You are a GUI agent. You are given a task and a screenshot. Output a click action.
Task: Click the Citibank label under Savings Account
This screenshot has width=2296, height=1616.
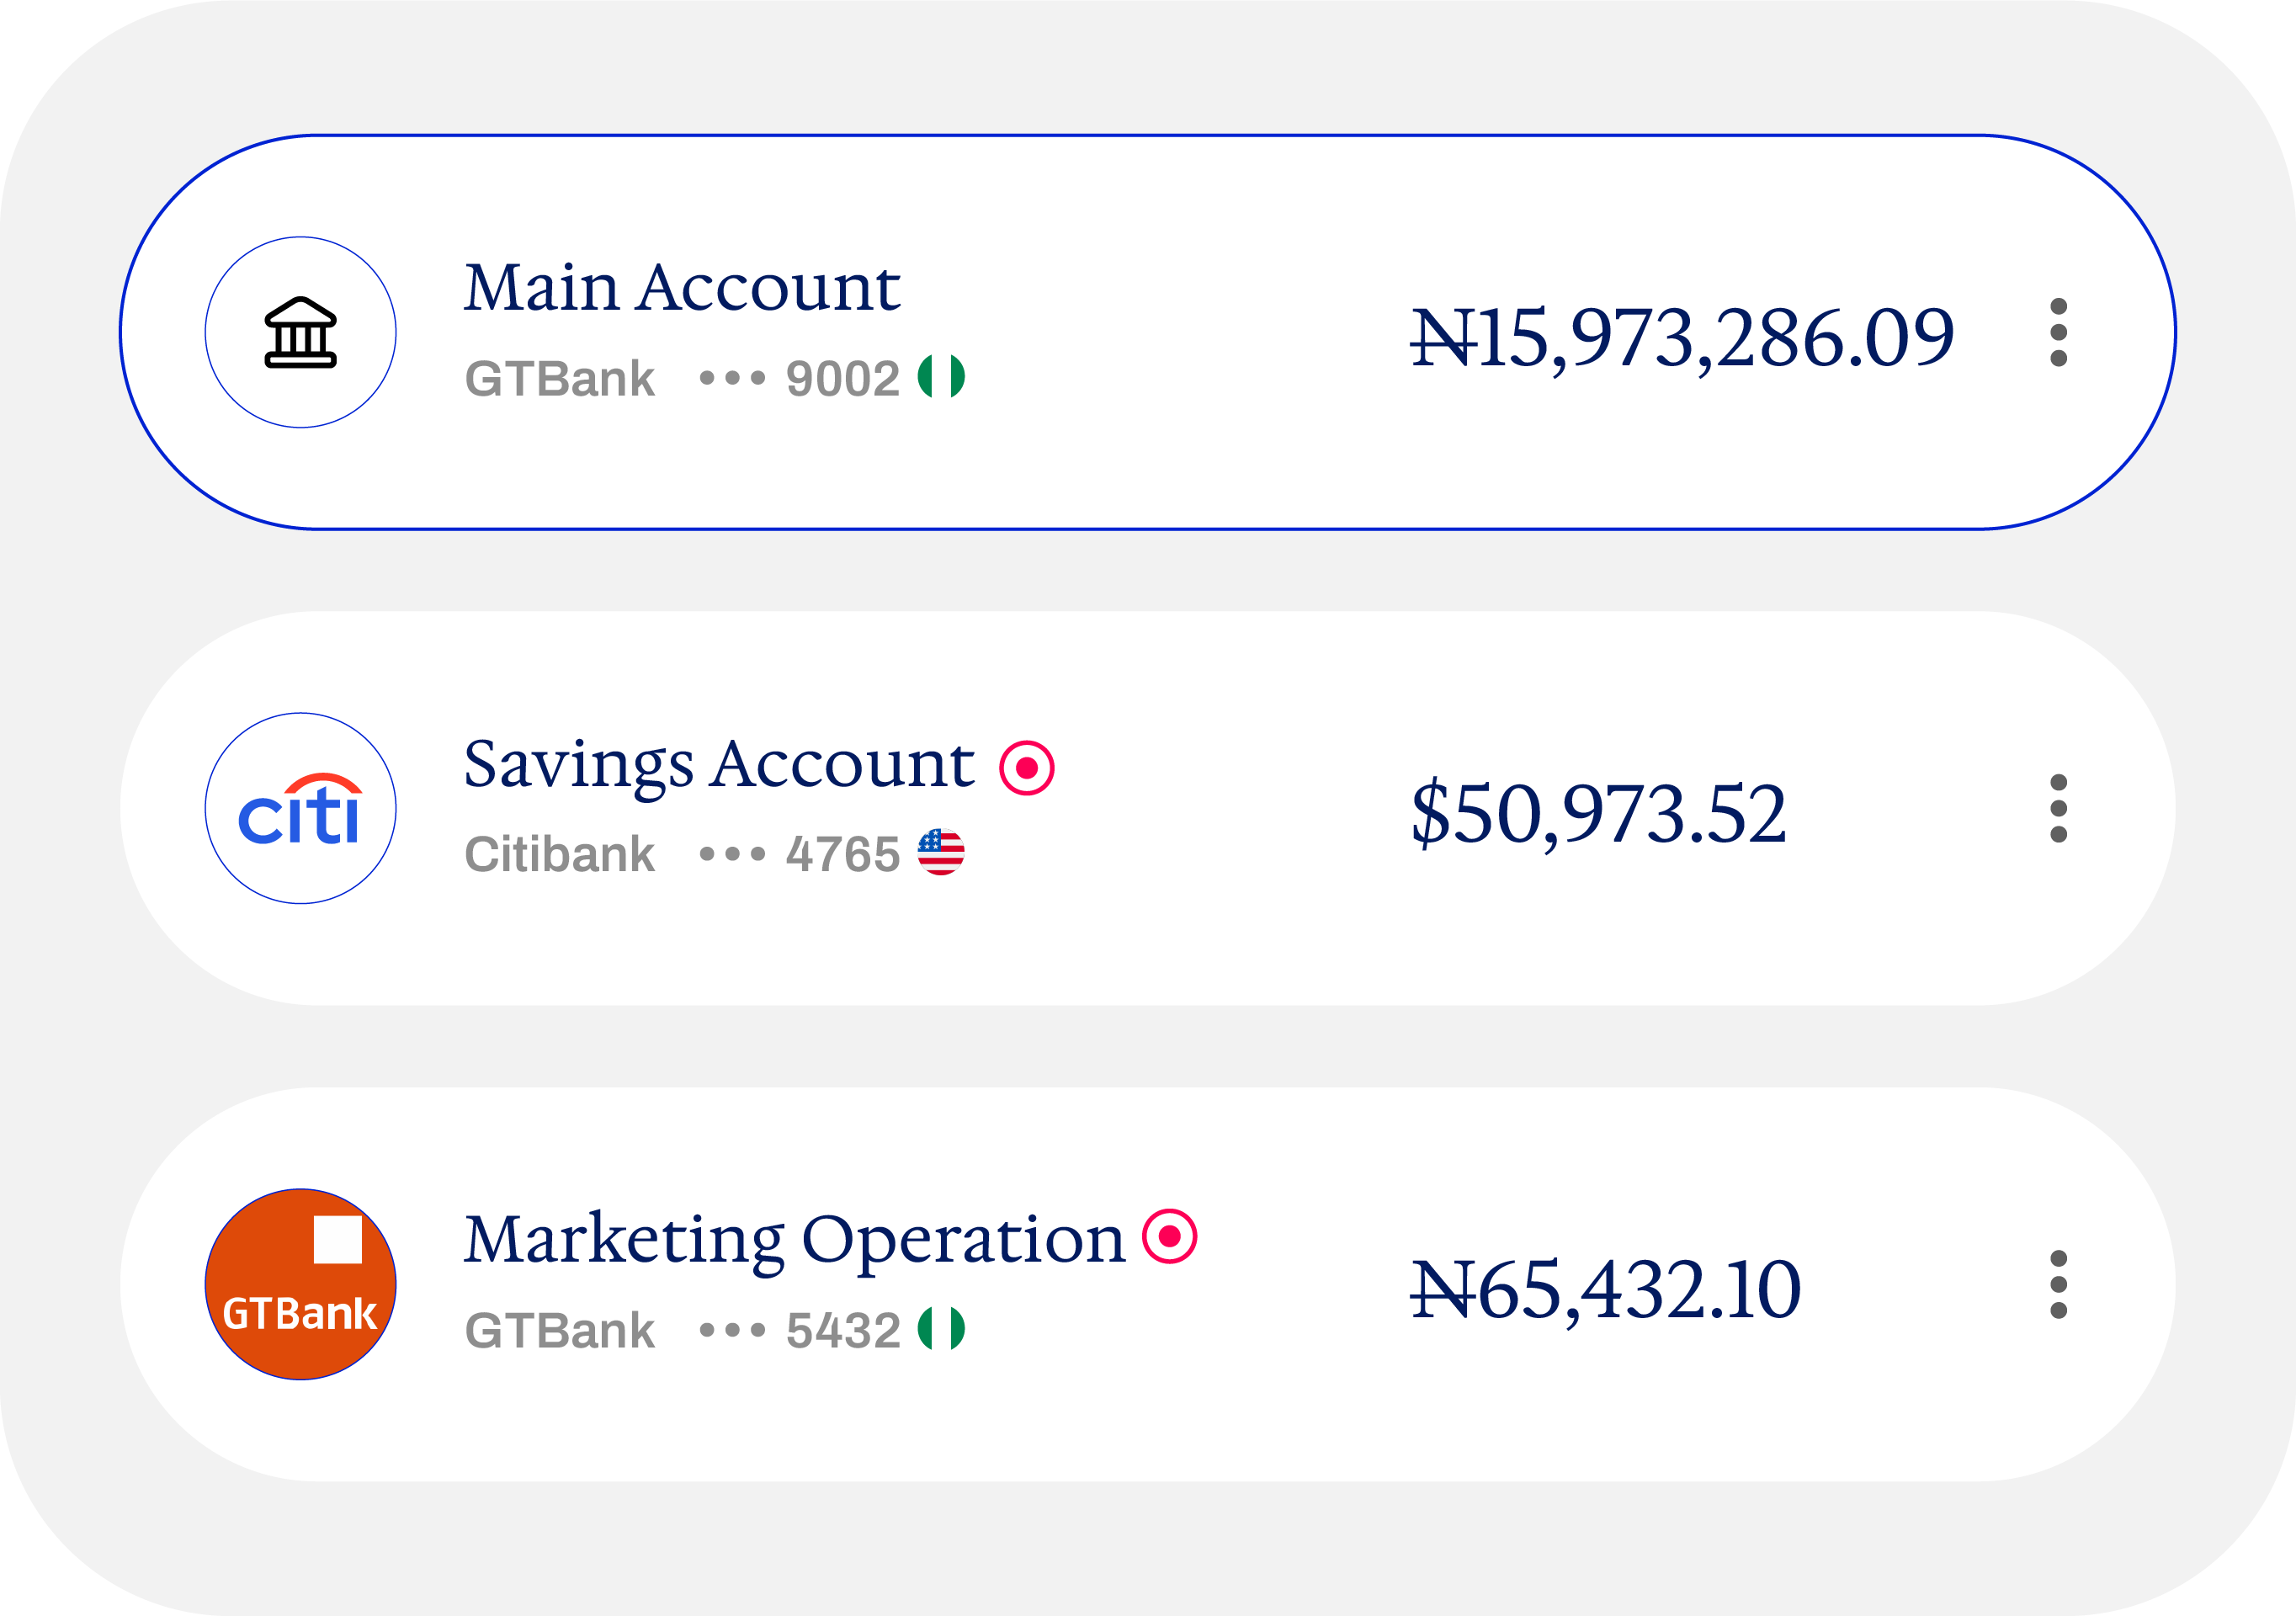tap(559, 854)
